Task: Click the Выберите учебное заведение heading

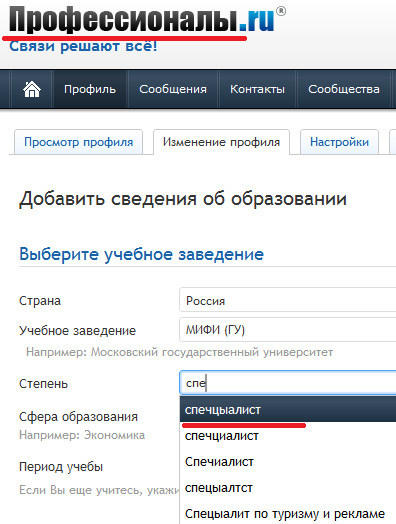Action: (x=141, y=254)
